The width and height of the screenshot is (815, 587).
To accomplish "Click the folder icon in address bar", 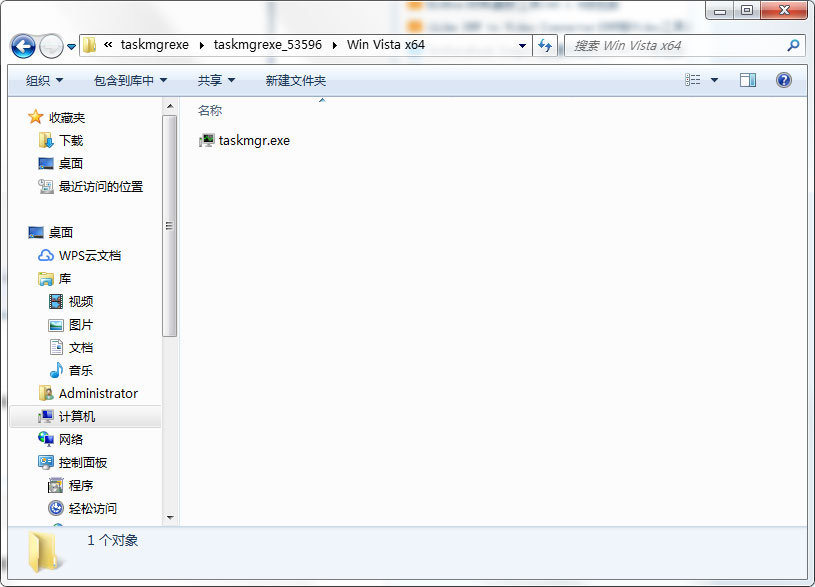I will [89, 45].
